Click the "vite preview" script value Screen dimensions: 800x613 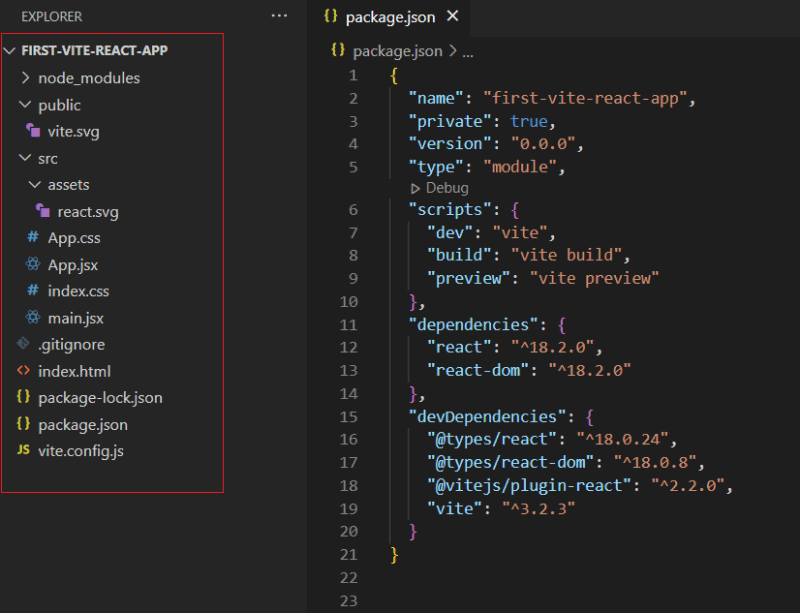point(594,279)
